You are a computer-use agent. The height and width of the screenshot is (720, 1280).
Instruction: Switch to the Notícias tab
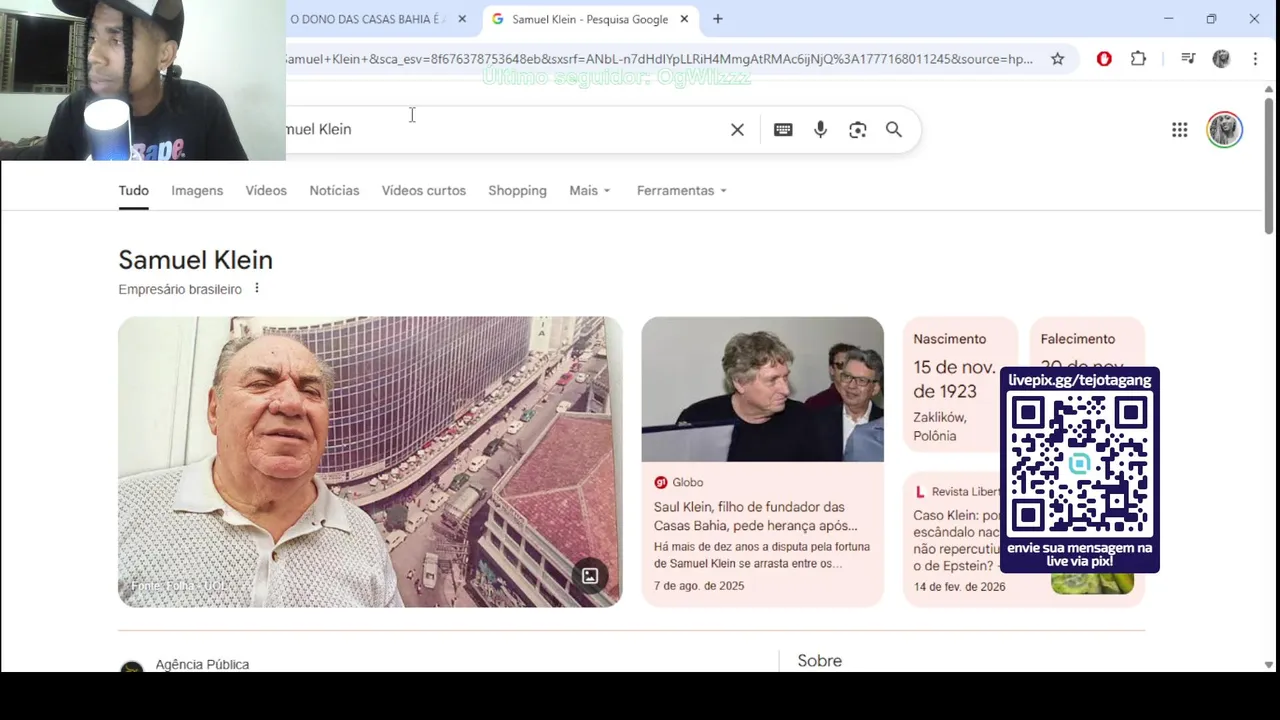click(334, 191)
